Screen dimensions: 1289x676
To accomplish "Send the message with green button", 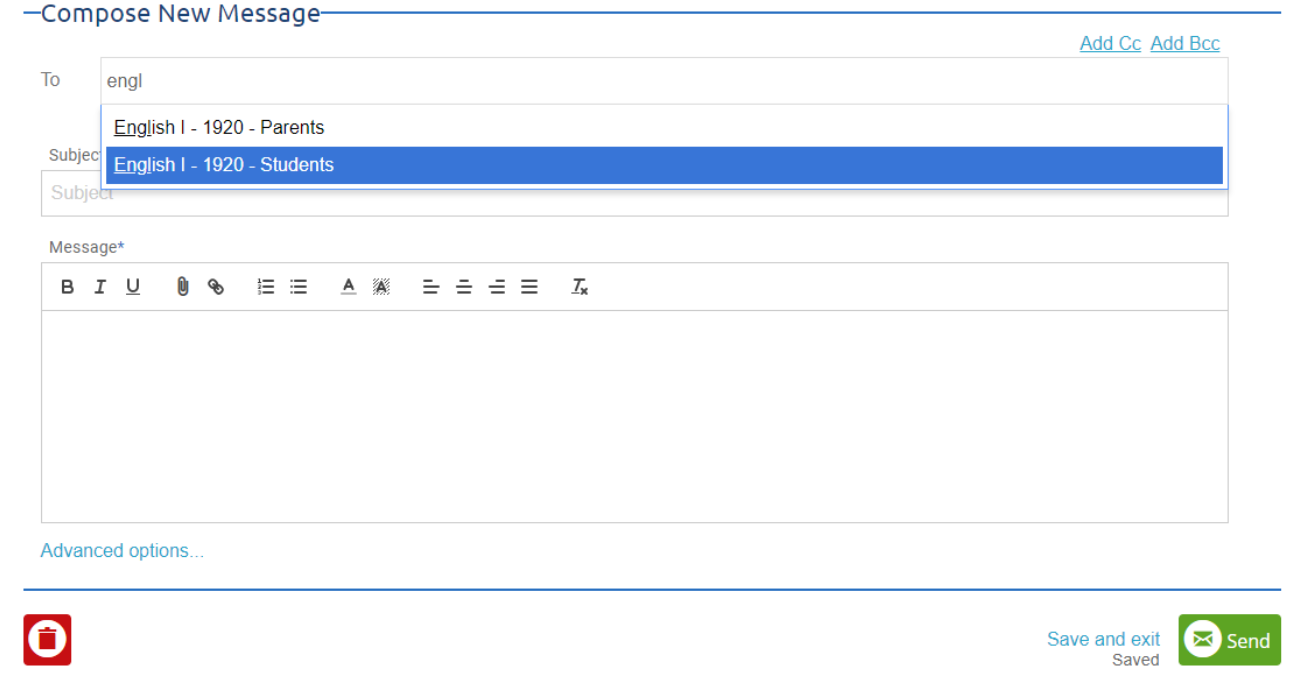I will point(1229,640).
